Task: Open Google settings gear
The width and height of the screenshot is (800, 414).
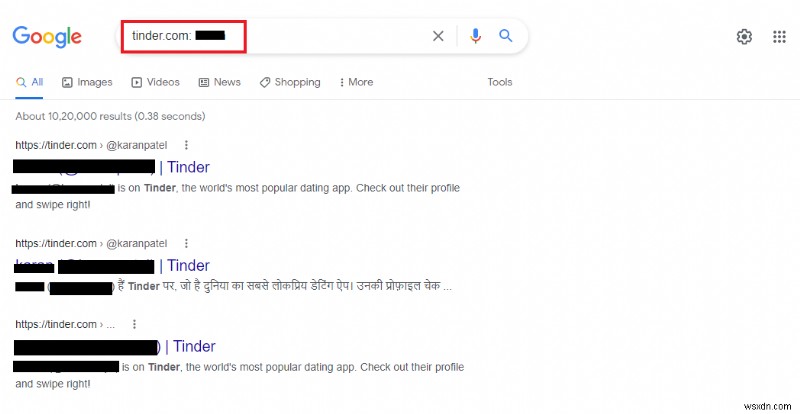Action: (x=744, y=37)
